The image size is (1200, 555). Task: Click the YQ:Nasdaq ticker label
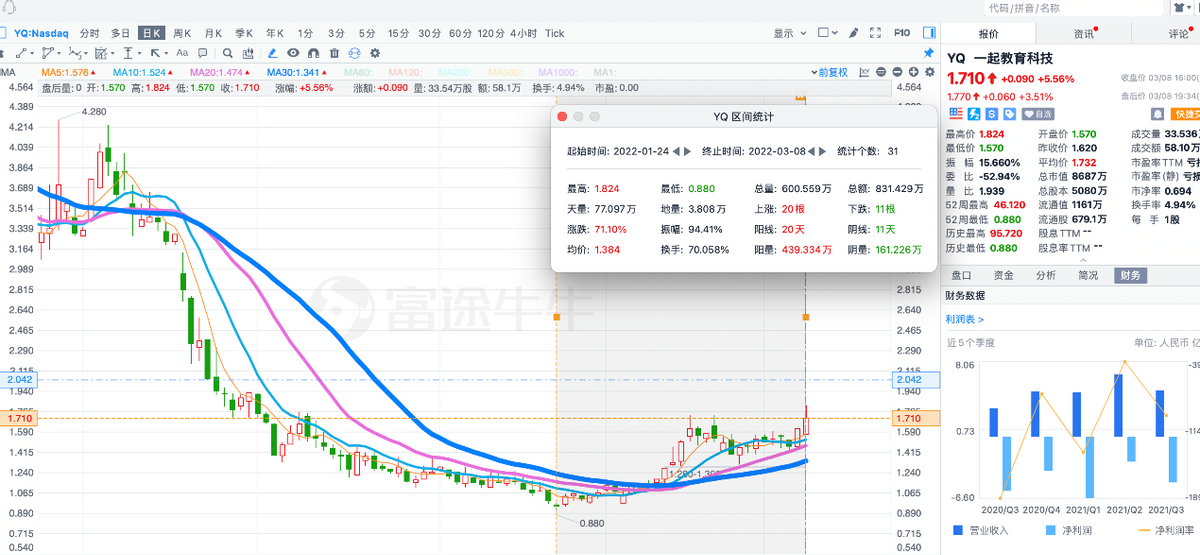41,33
